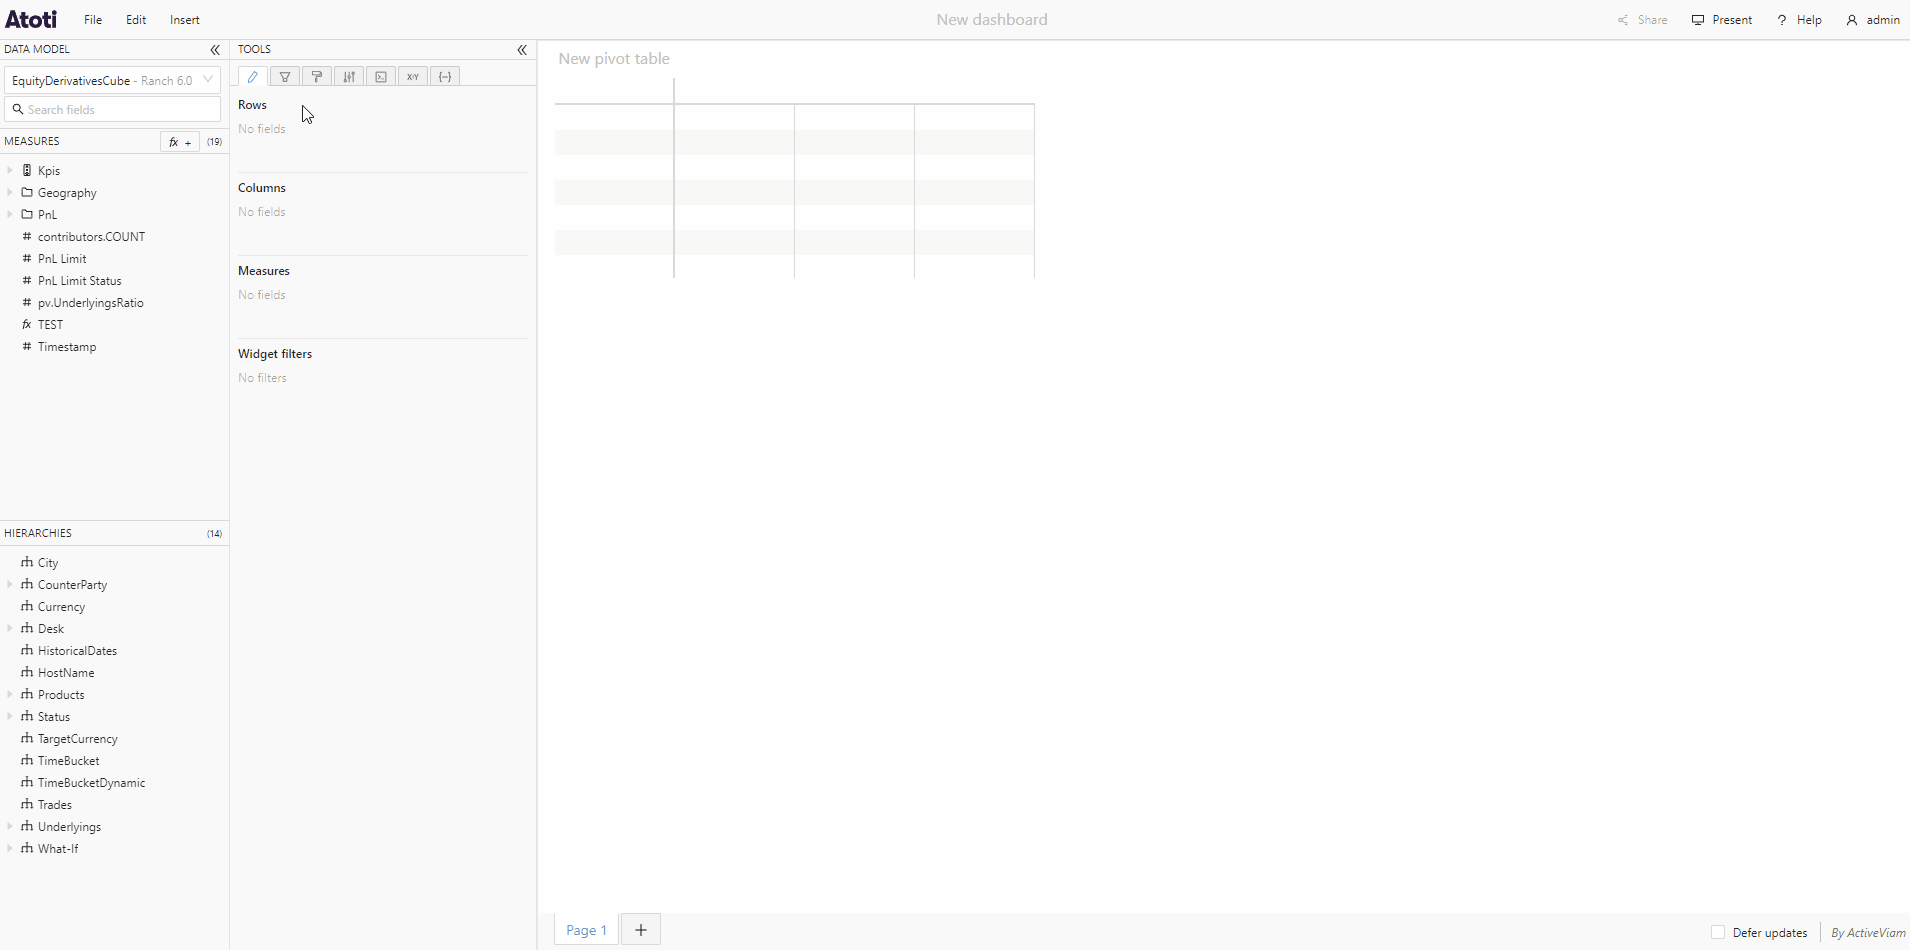Viewport: 1910px width, 950px height.
Task: Create a new calculated measure with fx+
Action: [x=180, y=142]
